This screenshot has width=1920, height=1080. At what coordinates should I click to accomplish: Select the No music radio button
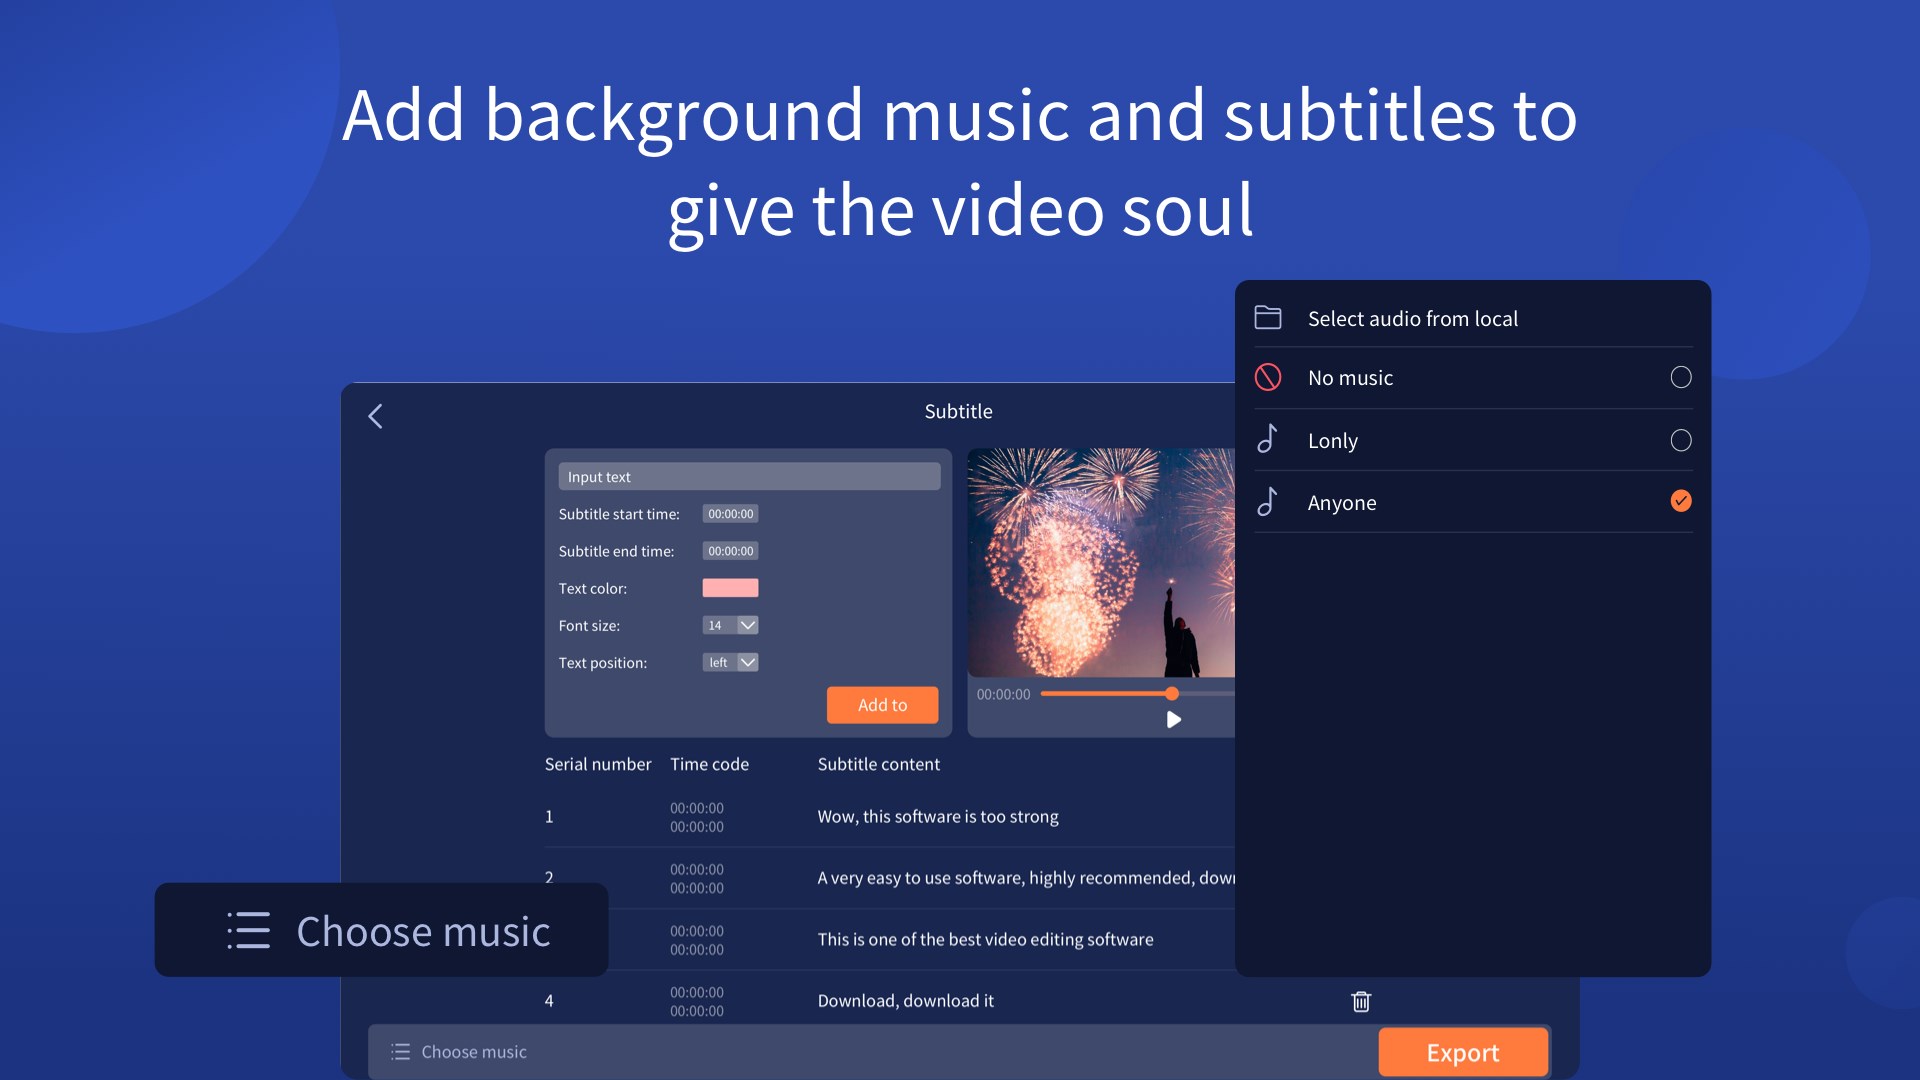pos(1681,377)
